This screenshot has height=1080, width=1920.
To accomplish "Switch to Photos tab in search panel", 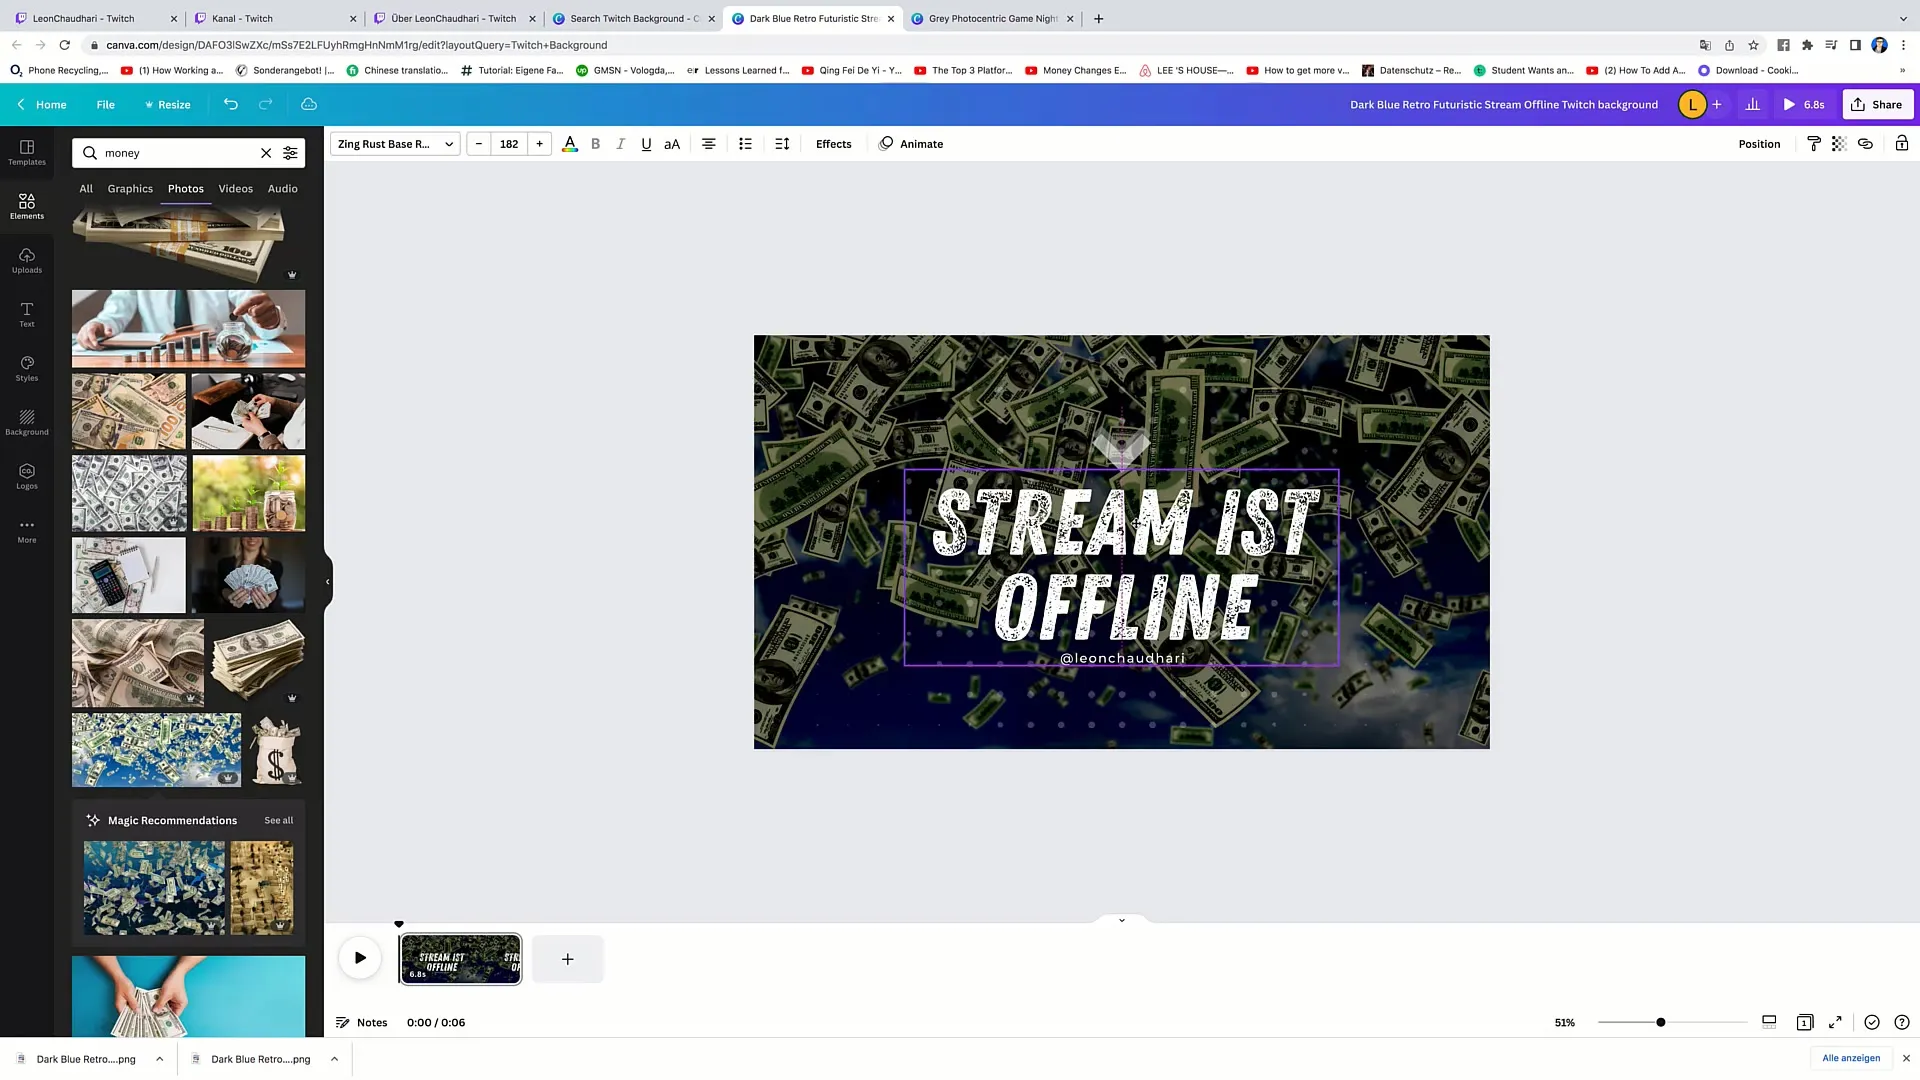I will click(x=186, y=189).
